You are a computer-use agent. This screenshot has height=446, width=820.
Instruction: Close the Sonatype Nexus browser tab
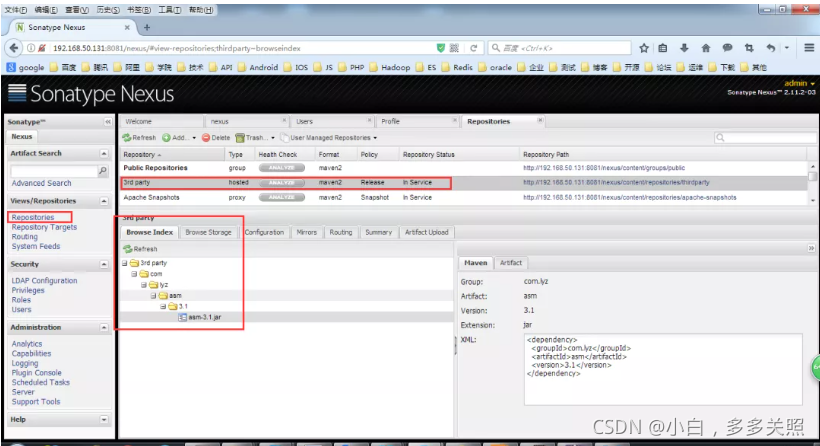click(x=127, y=27)
